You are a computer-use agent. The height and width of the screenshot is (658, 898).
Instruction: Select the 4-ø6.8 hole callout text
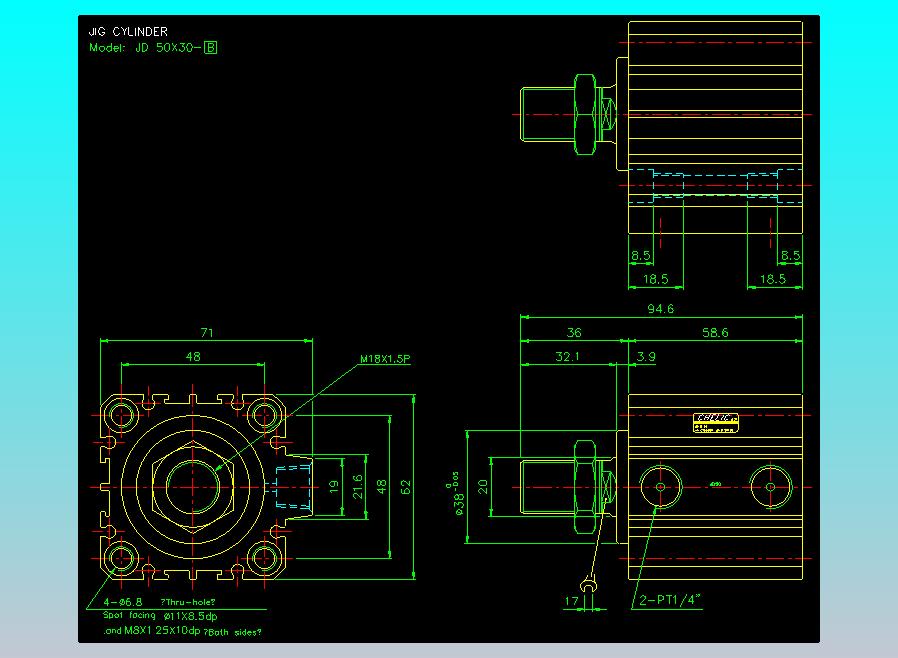tap(123, 602)
